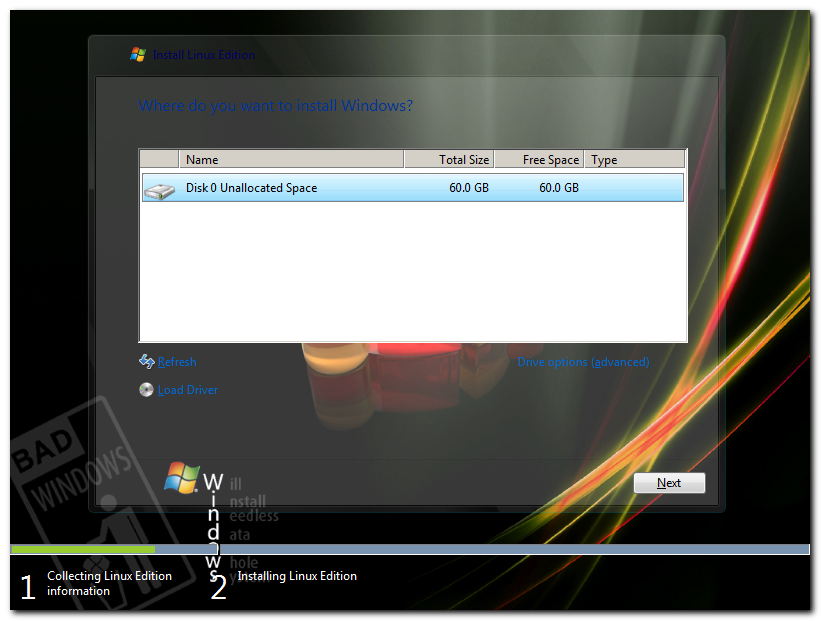
Task: Sort by the Total Size column header
Action: tap(449, 159)
